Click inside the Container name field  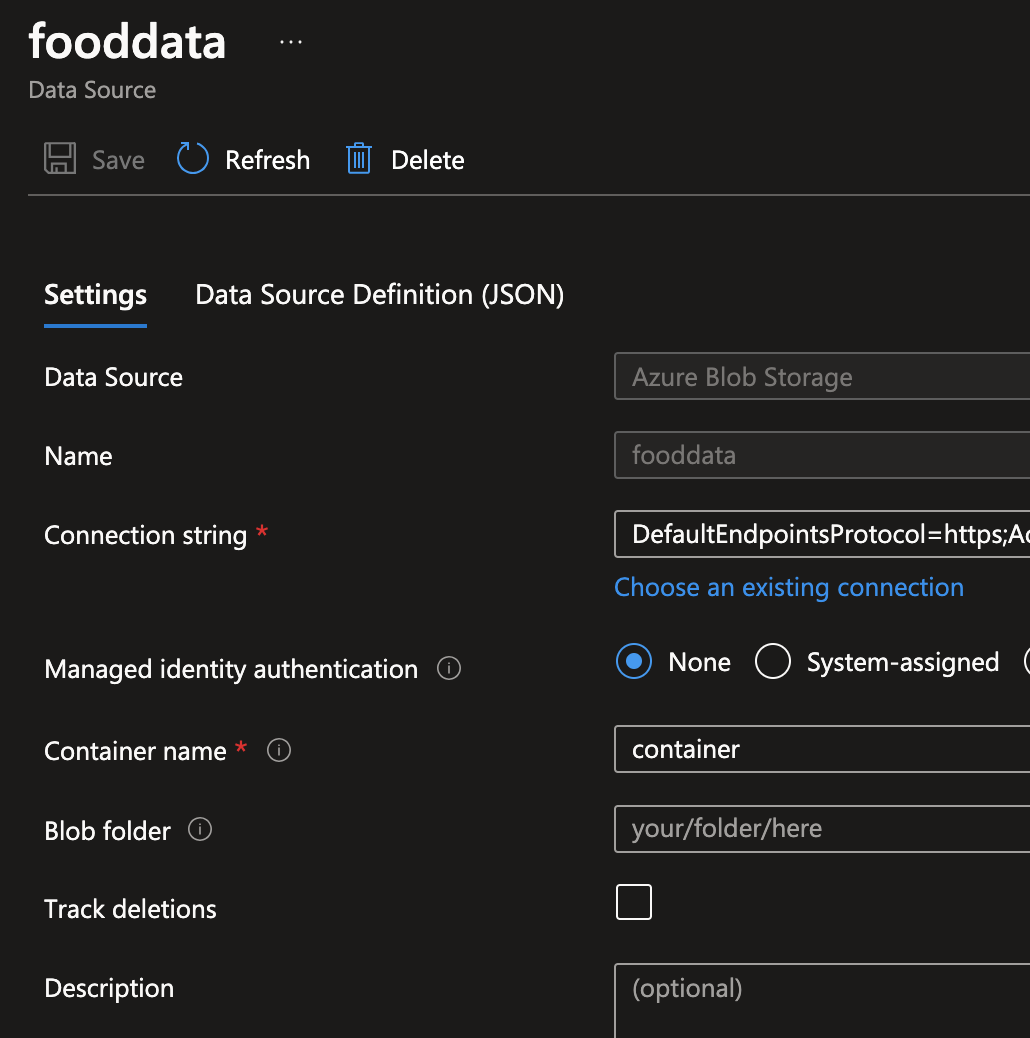pos(820,749)
